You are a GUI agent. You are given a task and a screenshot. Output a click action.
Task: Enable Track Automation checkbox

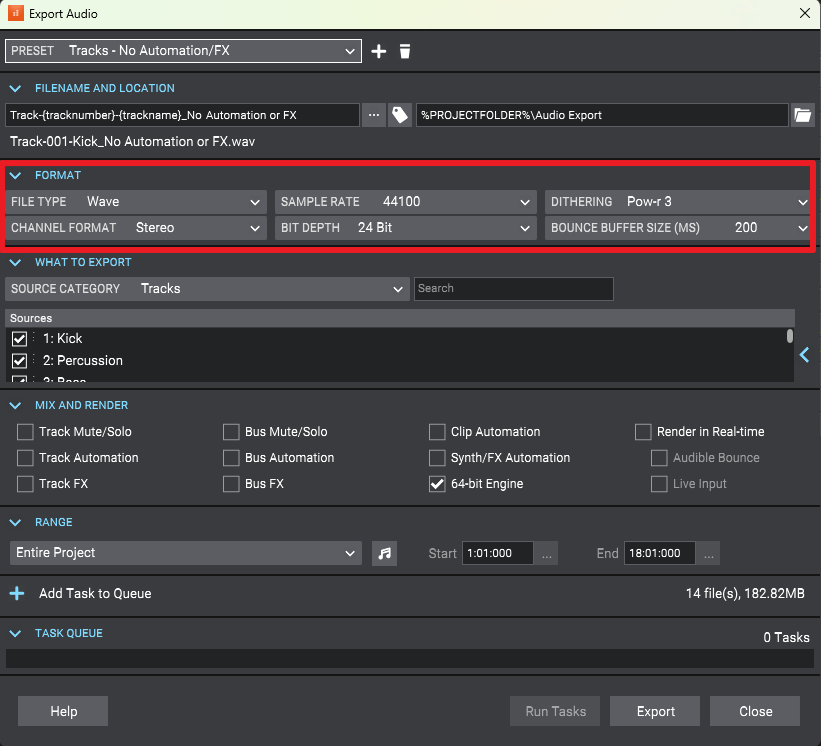tap(25, 458)
